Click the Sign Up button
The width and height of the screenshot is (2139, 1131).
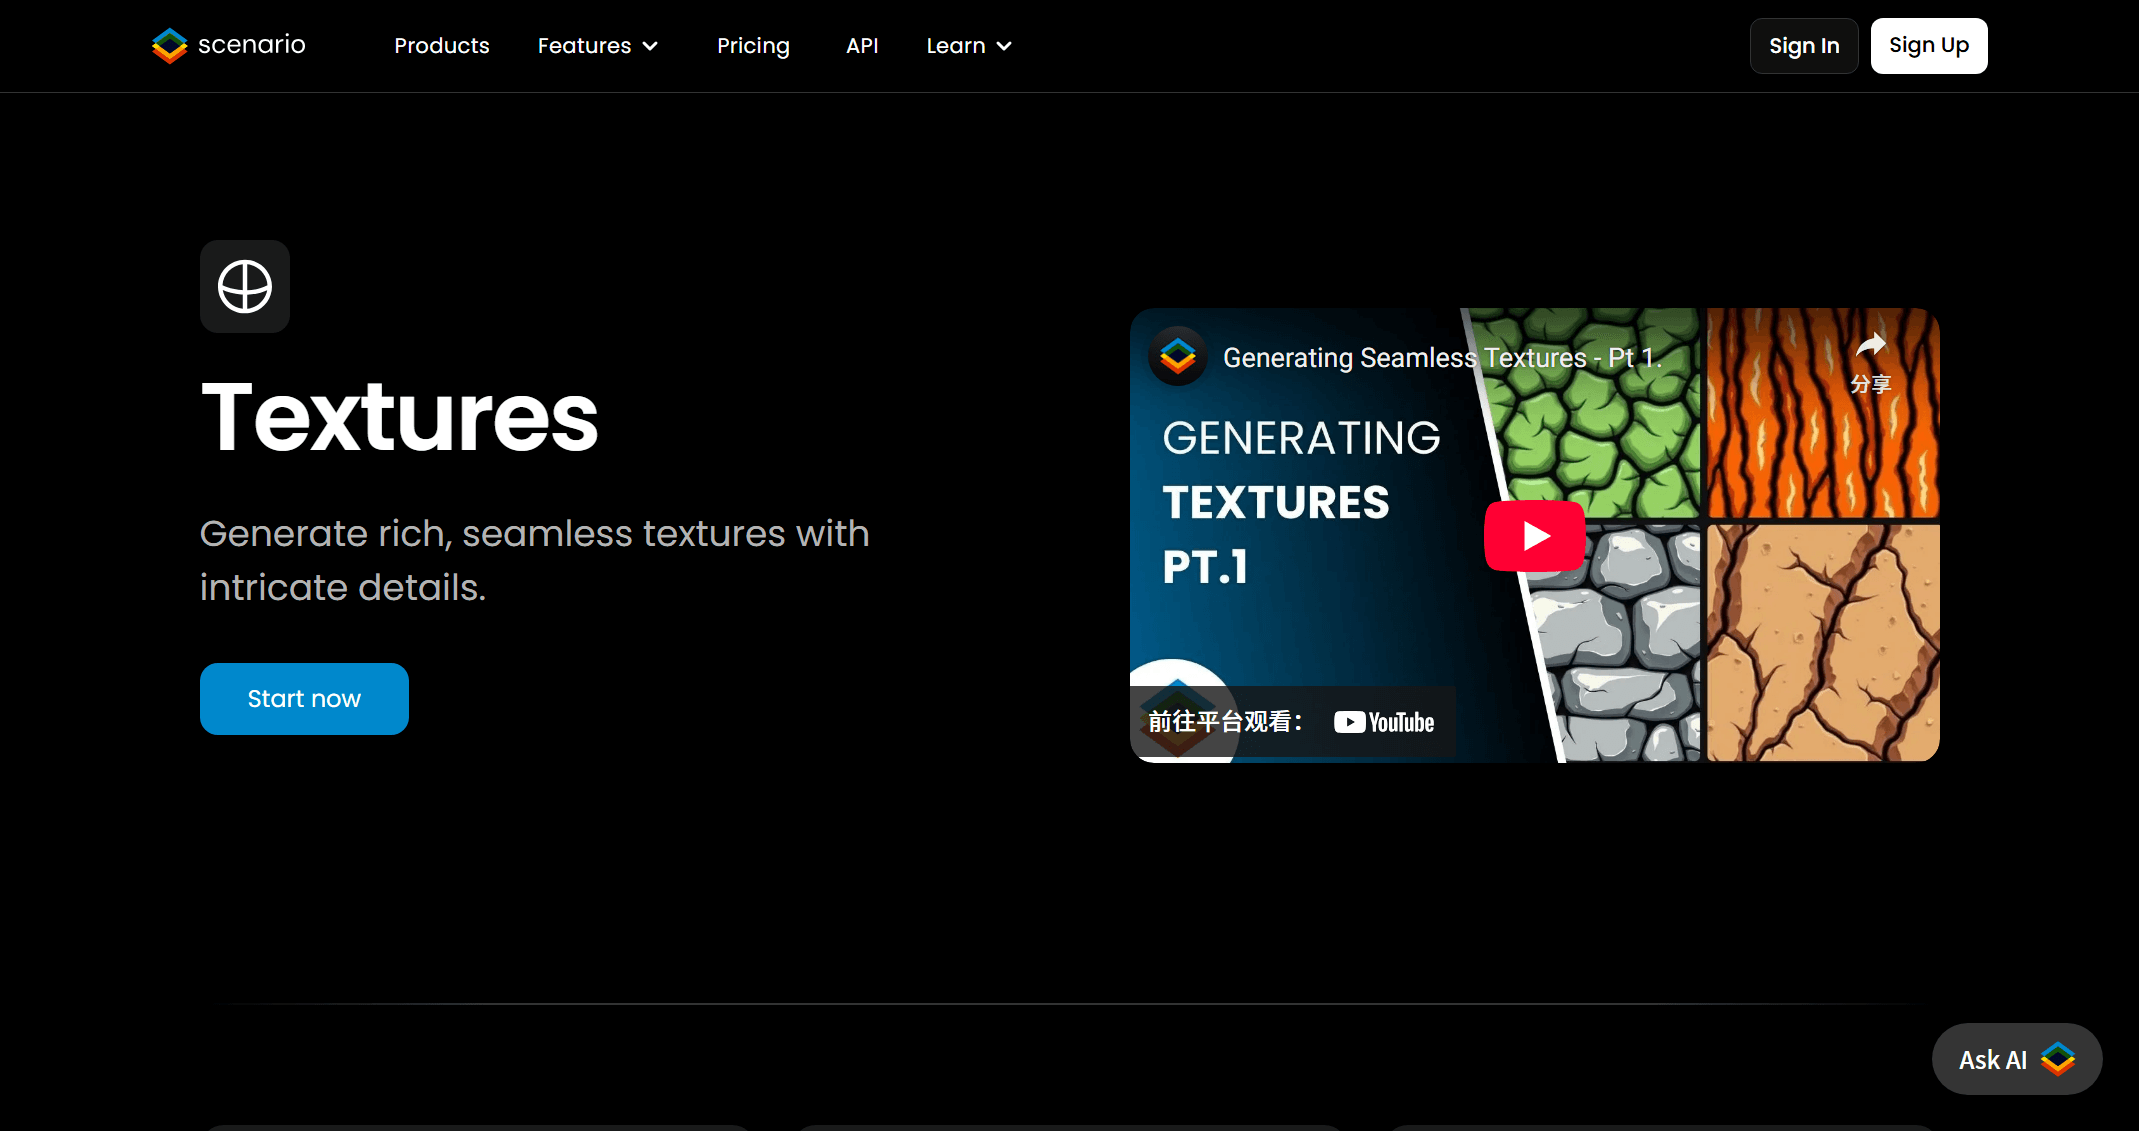point(1928,46)
